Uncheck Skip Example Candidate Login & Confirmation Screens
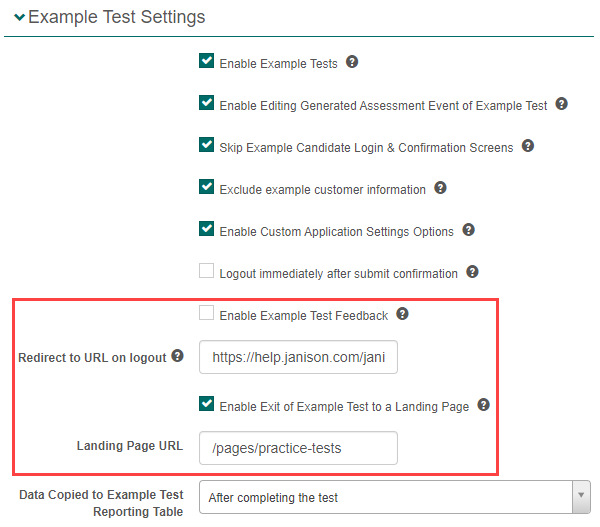The image size is (600, 527). pos(207,146)
